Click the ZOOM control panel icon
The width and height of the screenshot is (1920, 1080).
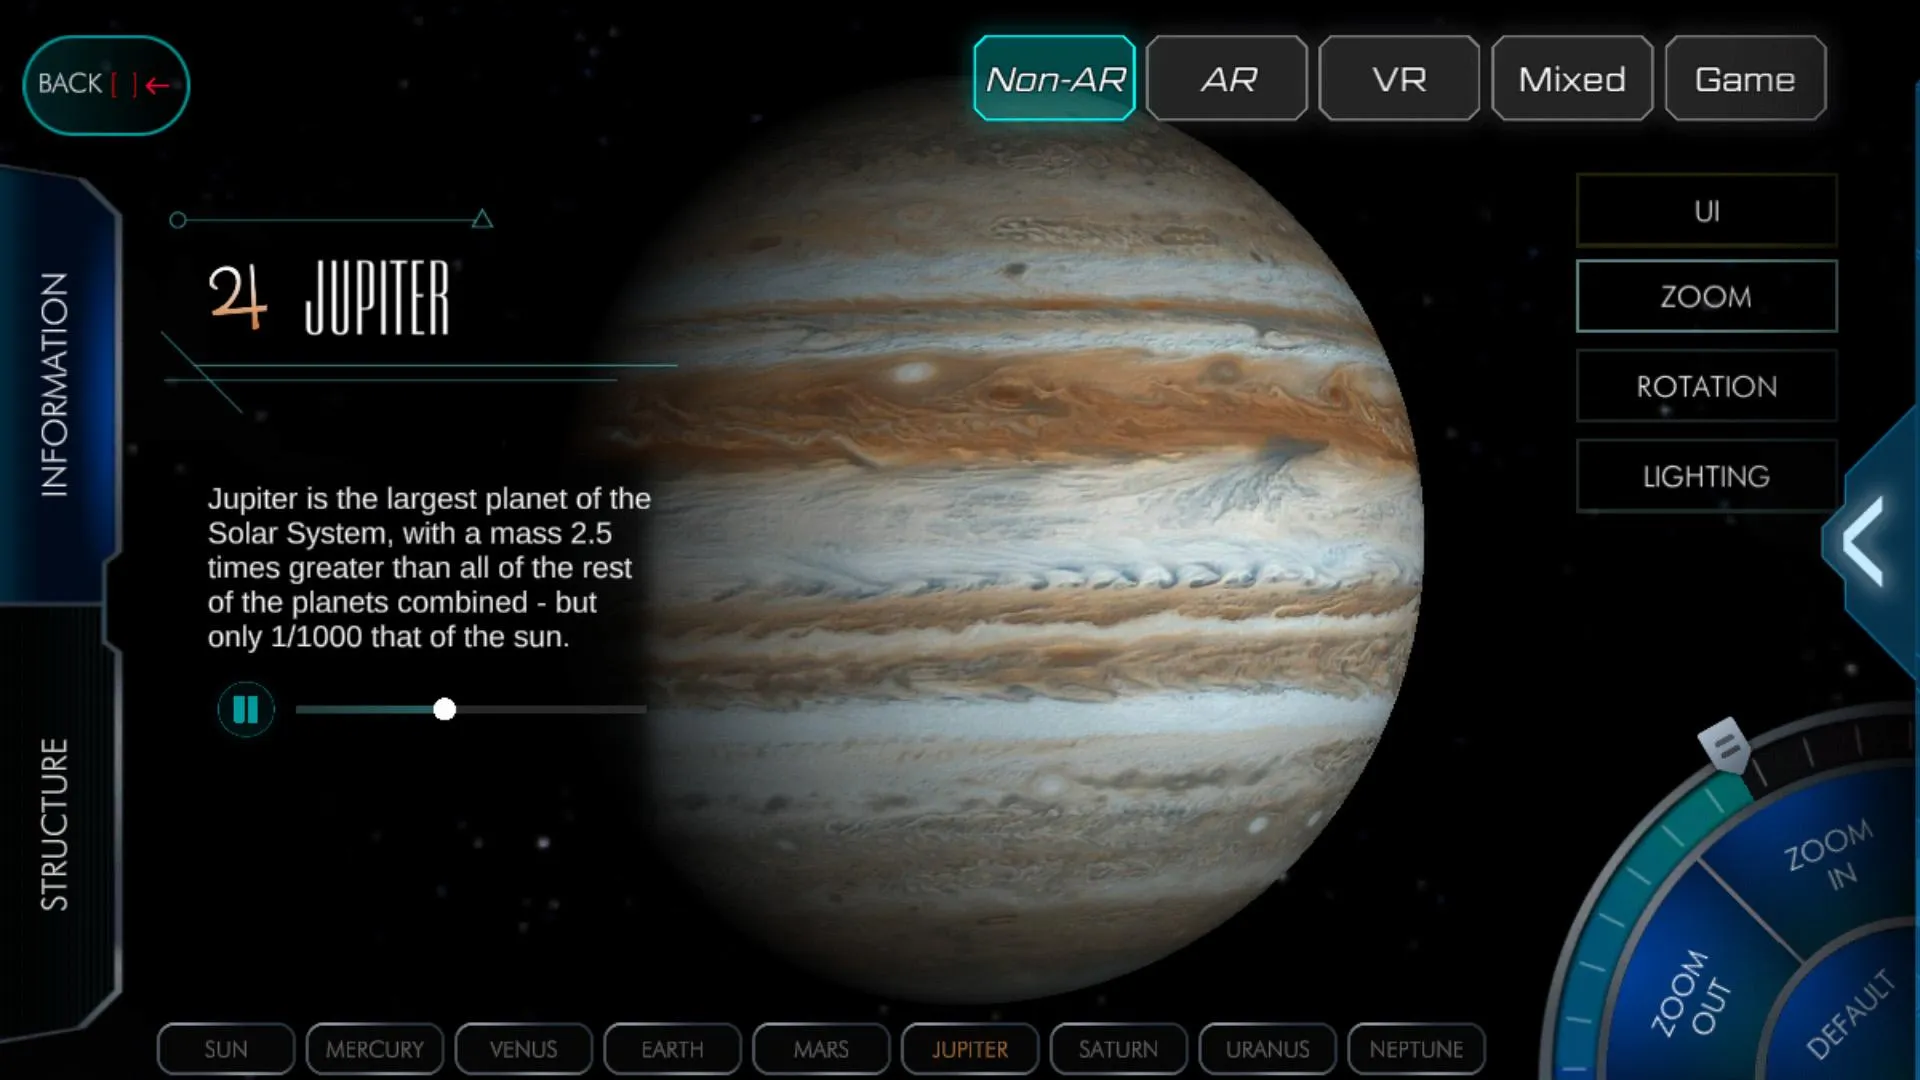click(x=1706, y=297)
